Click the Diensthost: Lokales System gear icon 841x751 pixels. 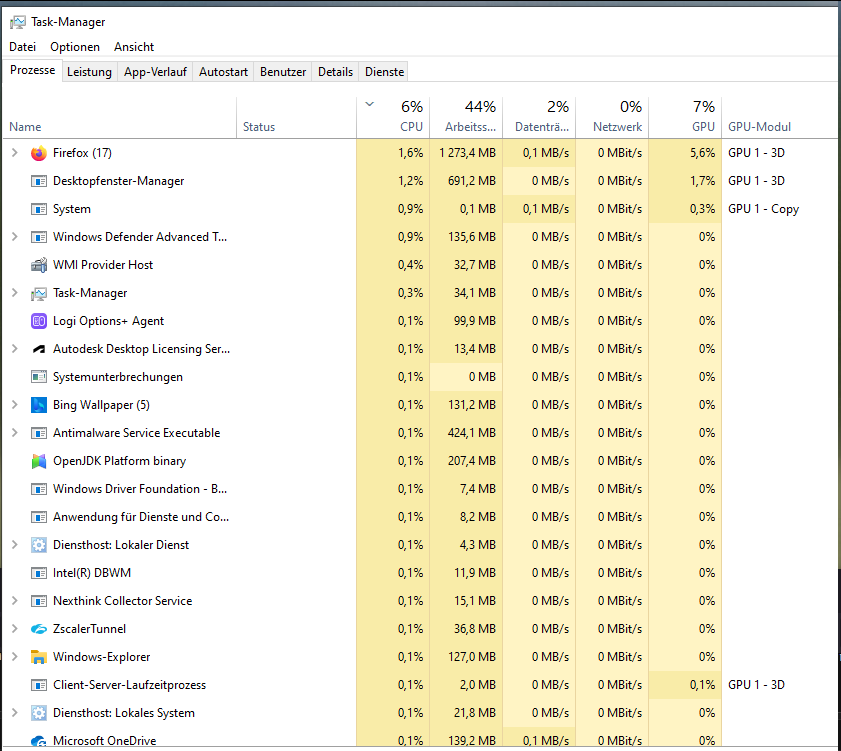tap(39, 713)
